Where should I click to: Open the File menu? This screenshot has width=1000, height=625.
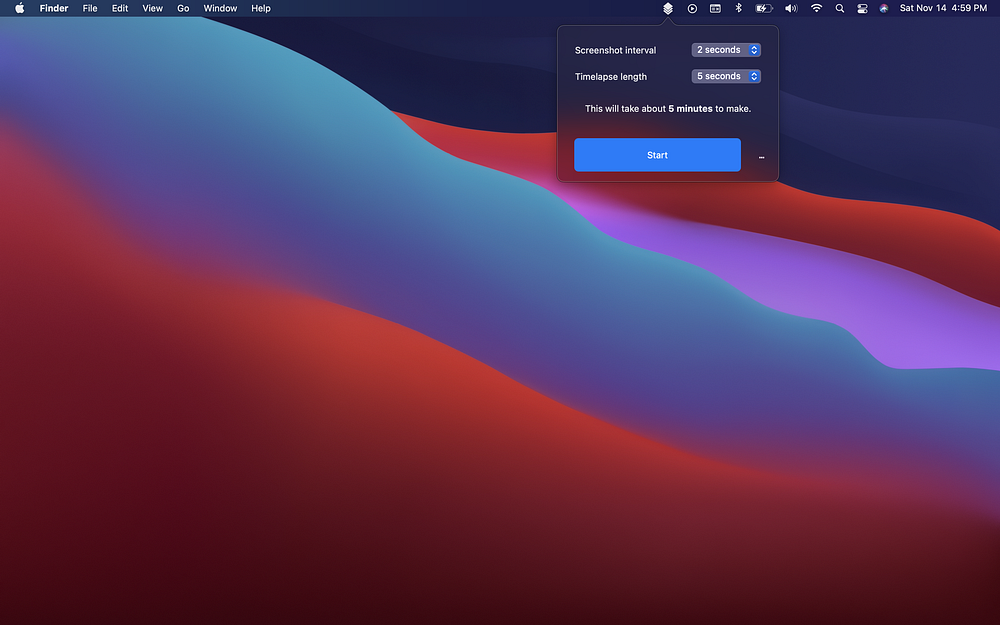[x=90, y=8]
